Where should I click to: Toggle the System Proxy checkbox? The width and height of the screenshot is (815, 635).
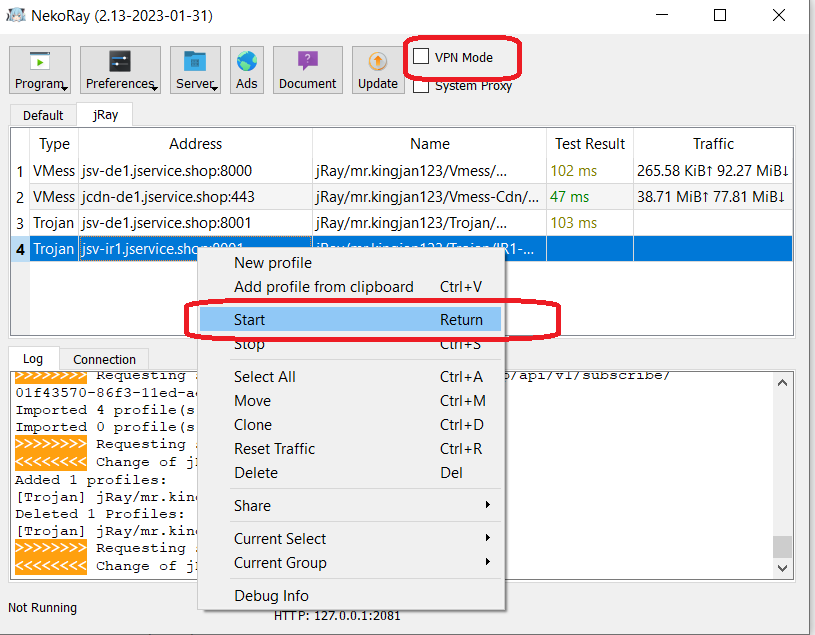[422, 86]
